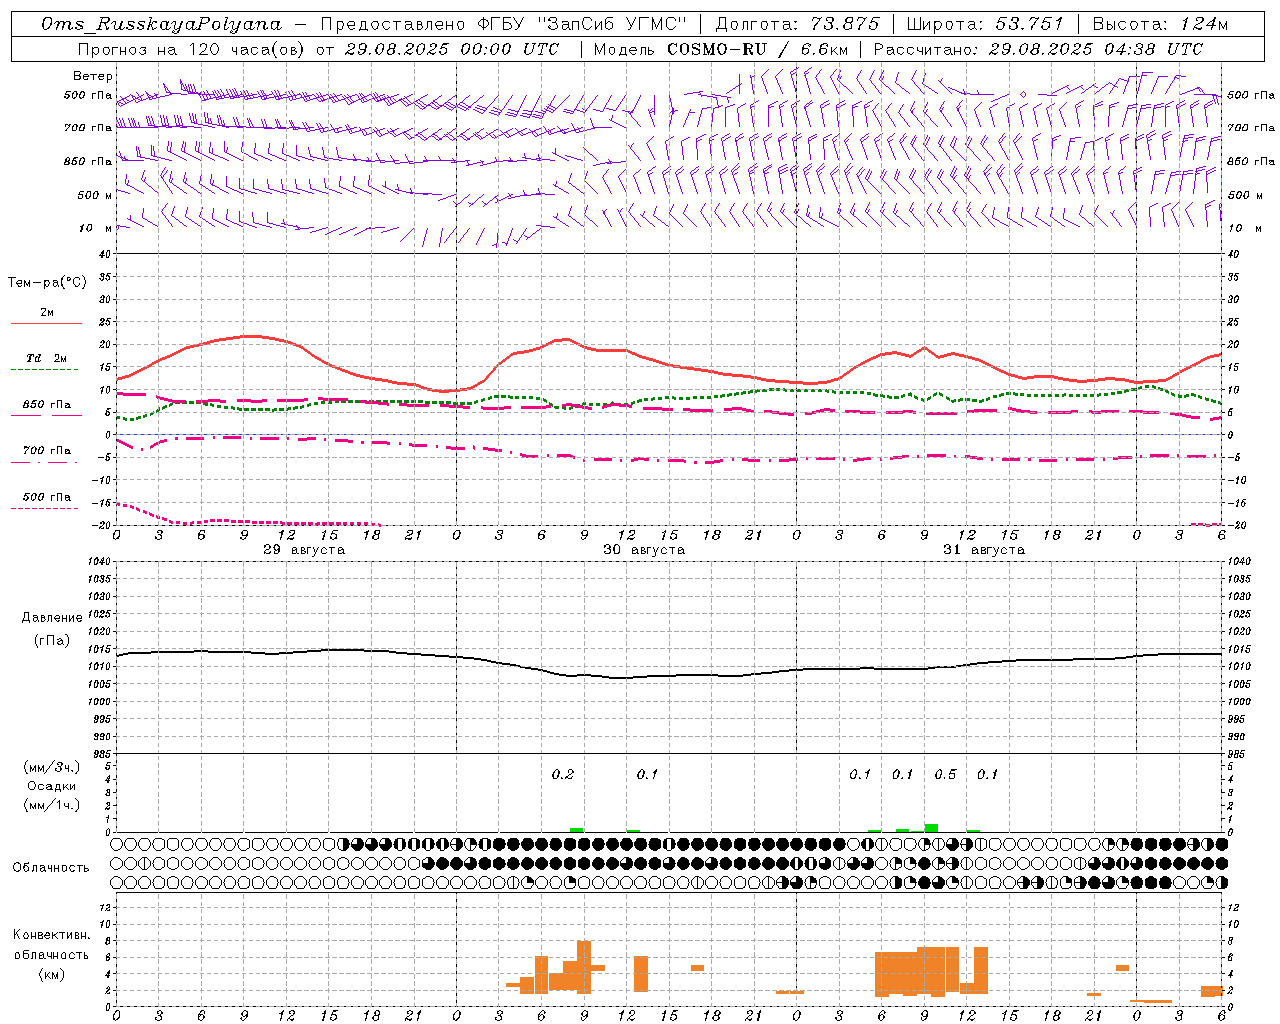
Task: Click the date label "30 августа"
Action: tap(644, 550)
